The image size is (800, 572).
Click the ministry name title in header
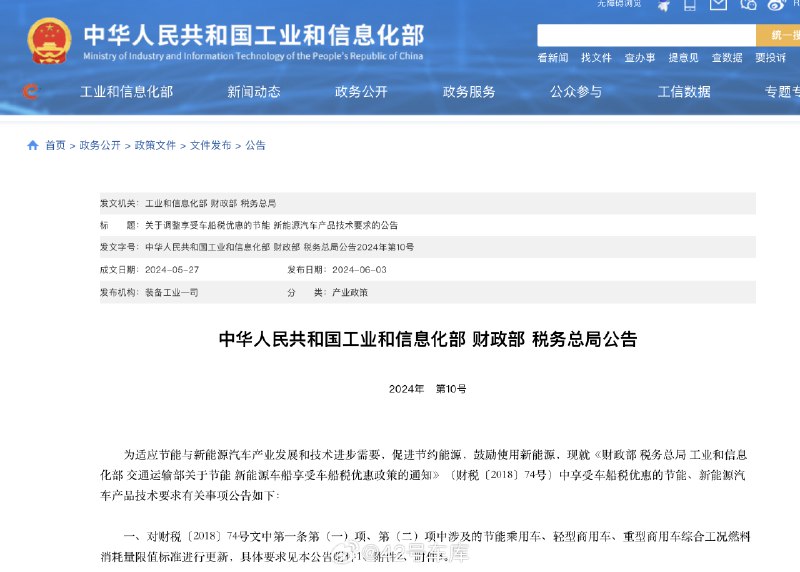coord(254,35)
